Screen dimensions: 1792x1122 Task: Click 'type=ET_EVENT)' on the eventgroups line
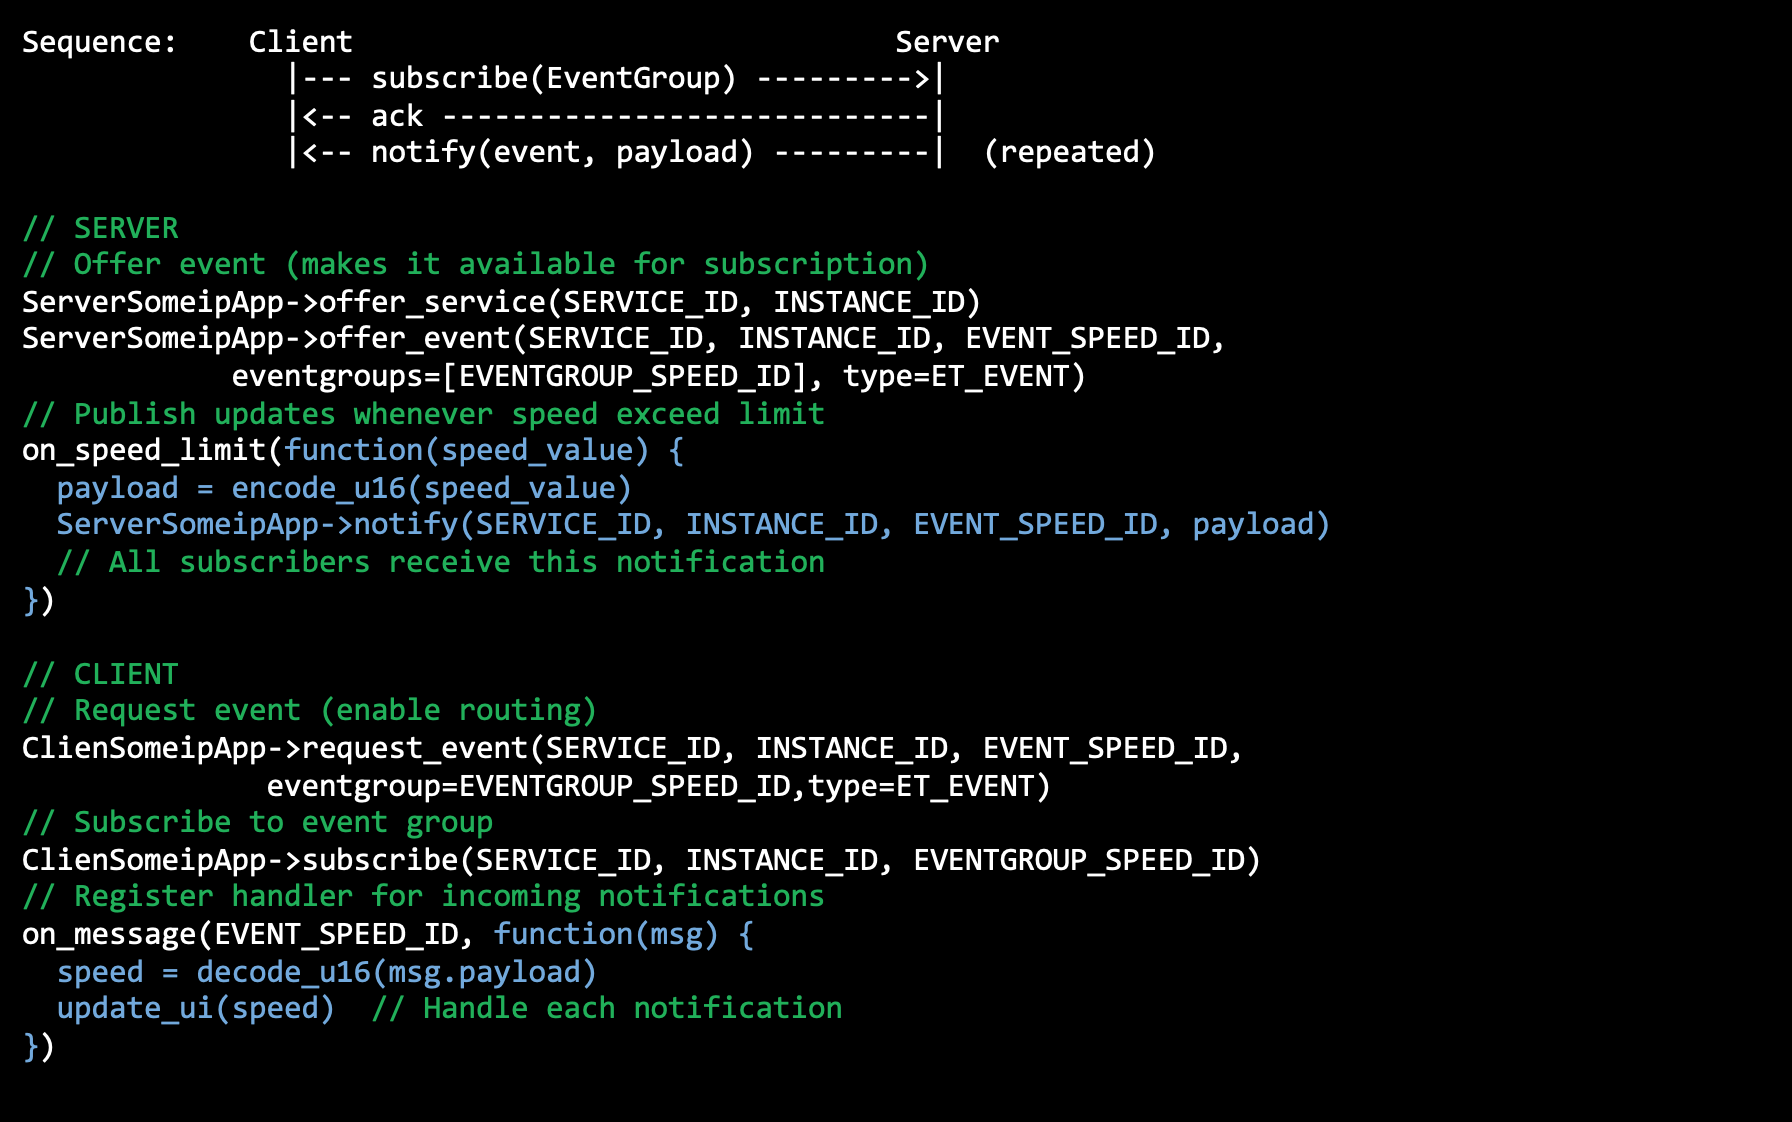963,376
